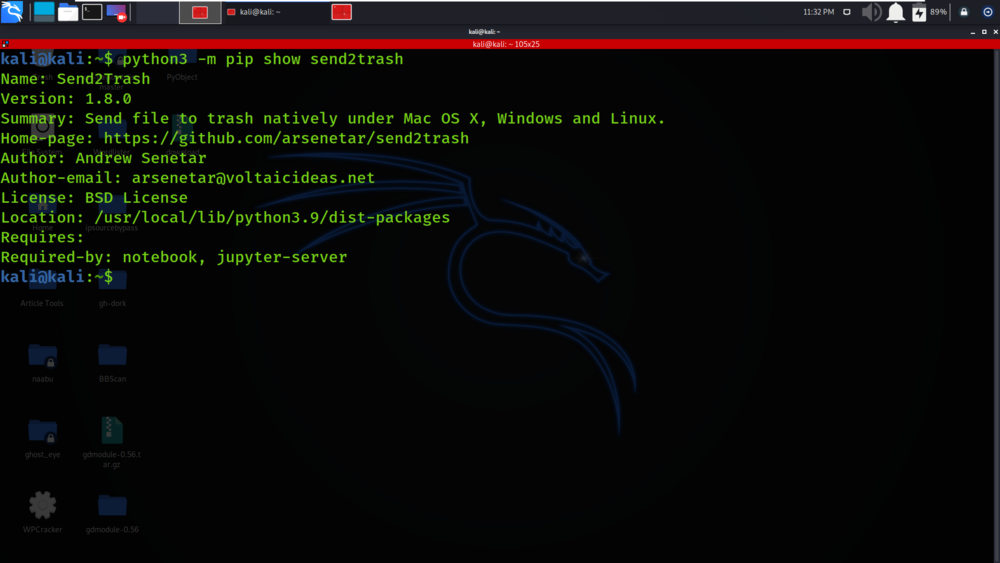Click the terminal split menu icon in red bar

click(x=5, y=44)
